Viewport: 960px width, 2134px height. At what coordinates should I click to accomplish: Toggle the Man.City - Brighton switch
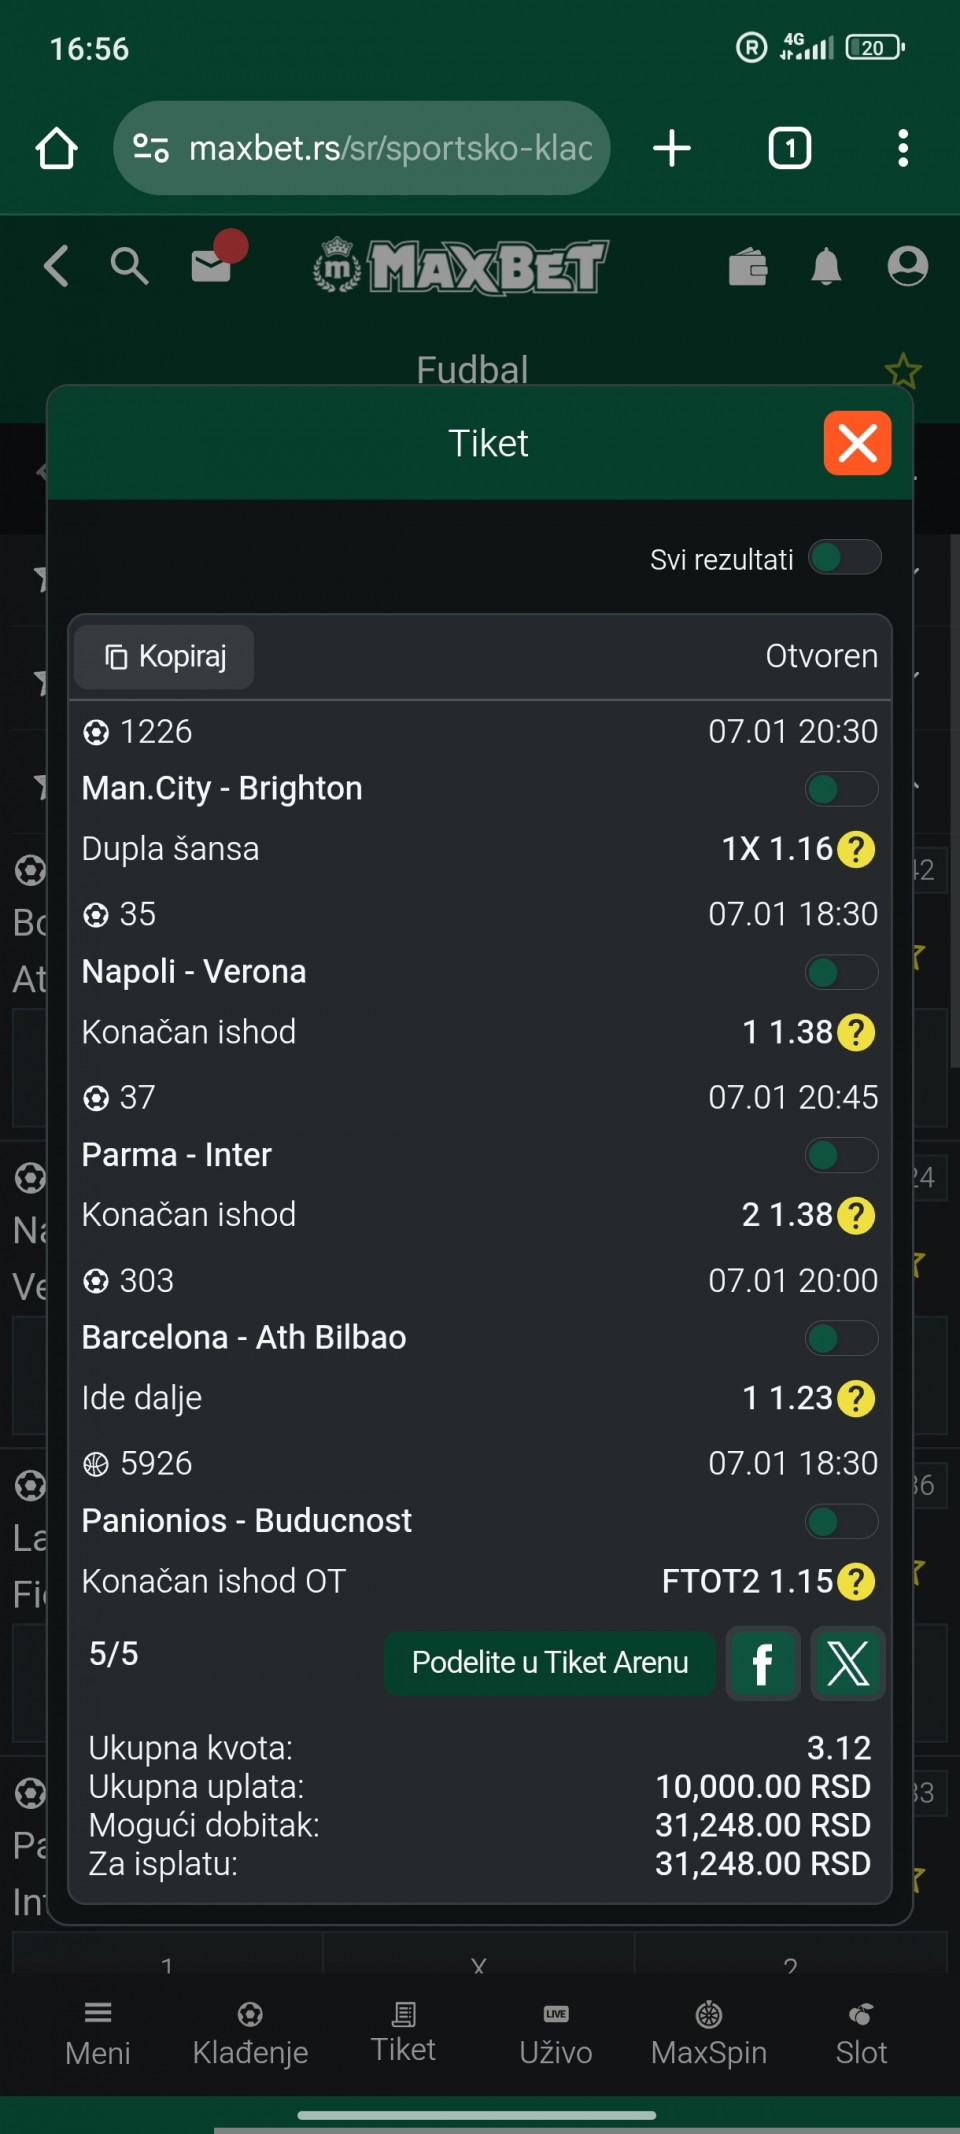click(x=841, y=789)
